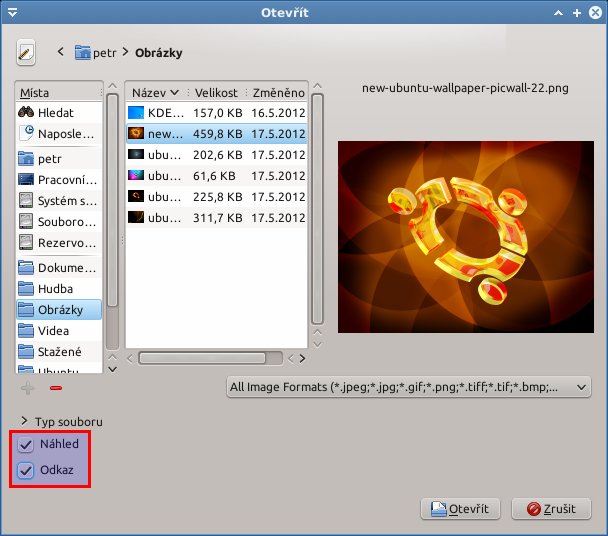Open the Videa folder place
This screenshot has width=608, height=536.
[59, 330]
